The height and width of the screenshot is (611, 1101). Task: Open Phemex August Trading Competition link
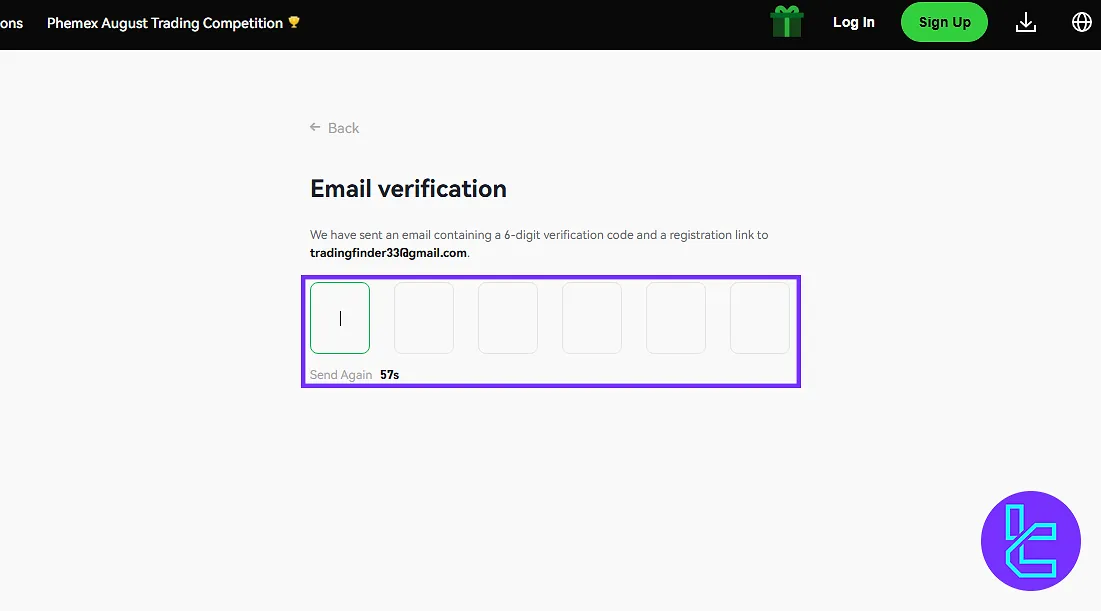point(165,23)
